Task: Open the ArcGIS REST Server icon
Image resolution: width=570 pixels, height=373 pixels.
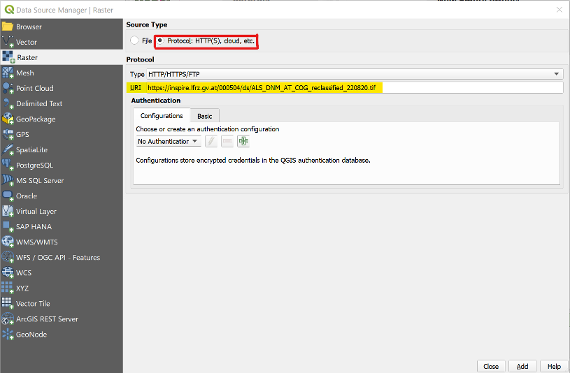Action: 7,319
